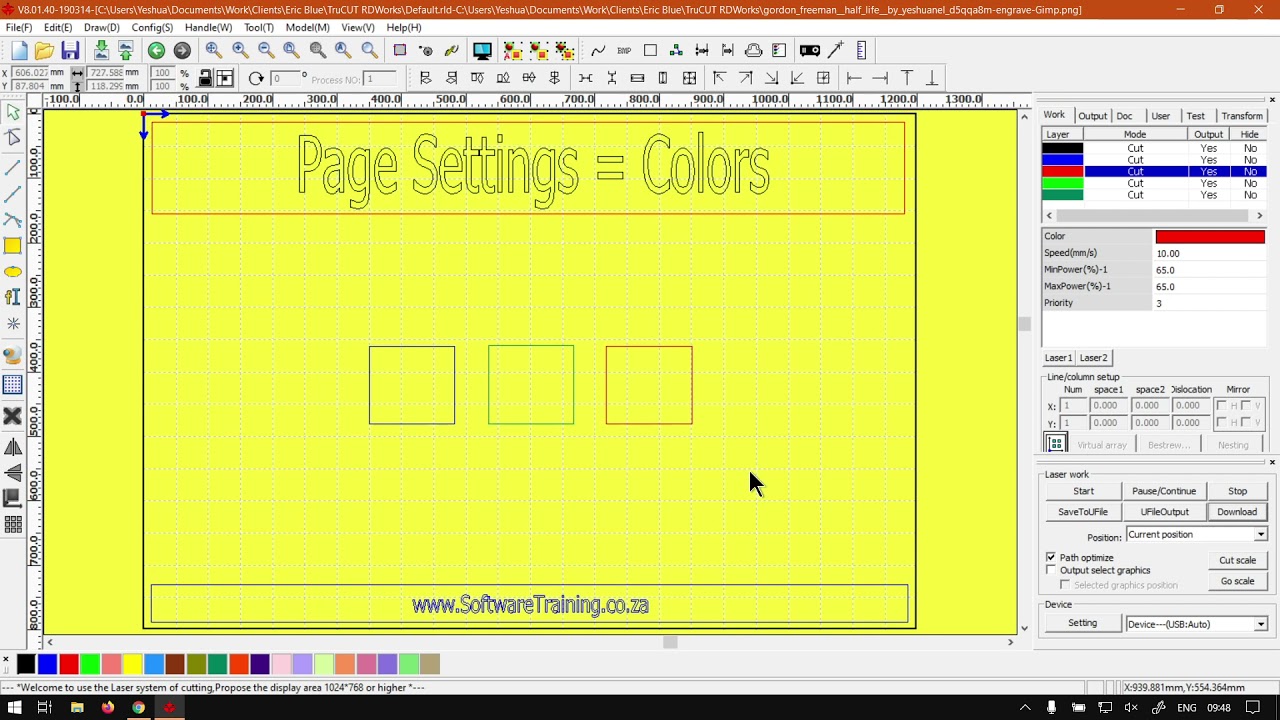Click the monitor Preview icon
Screen dimensions: 1280x720
click(482, 51)
